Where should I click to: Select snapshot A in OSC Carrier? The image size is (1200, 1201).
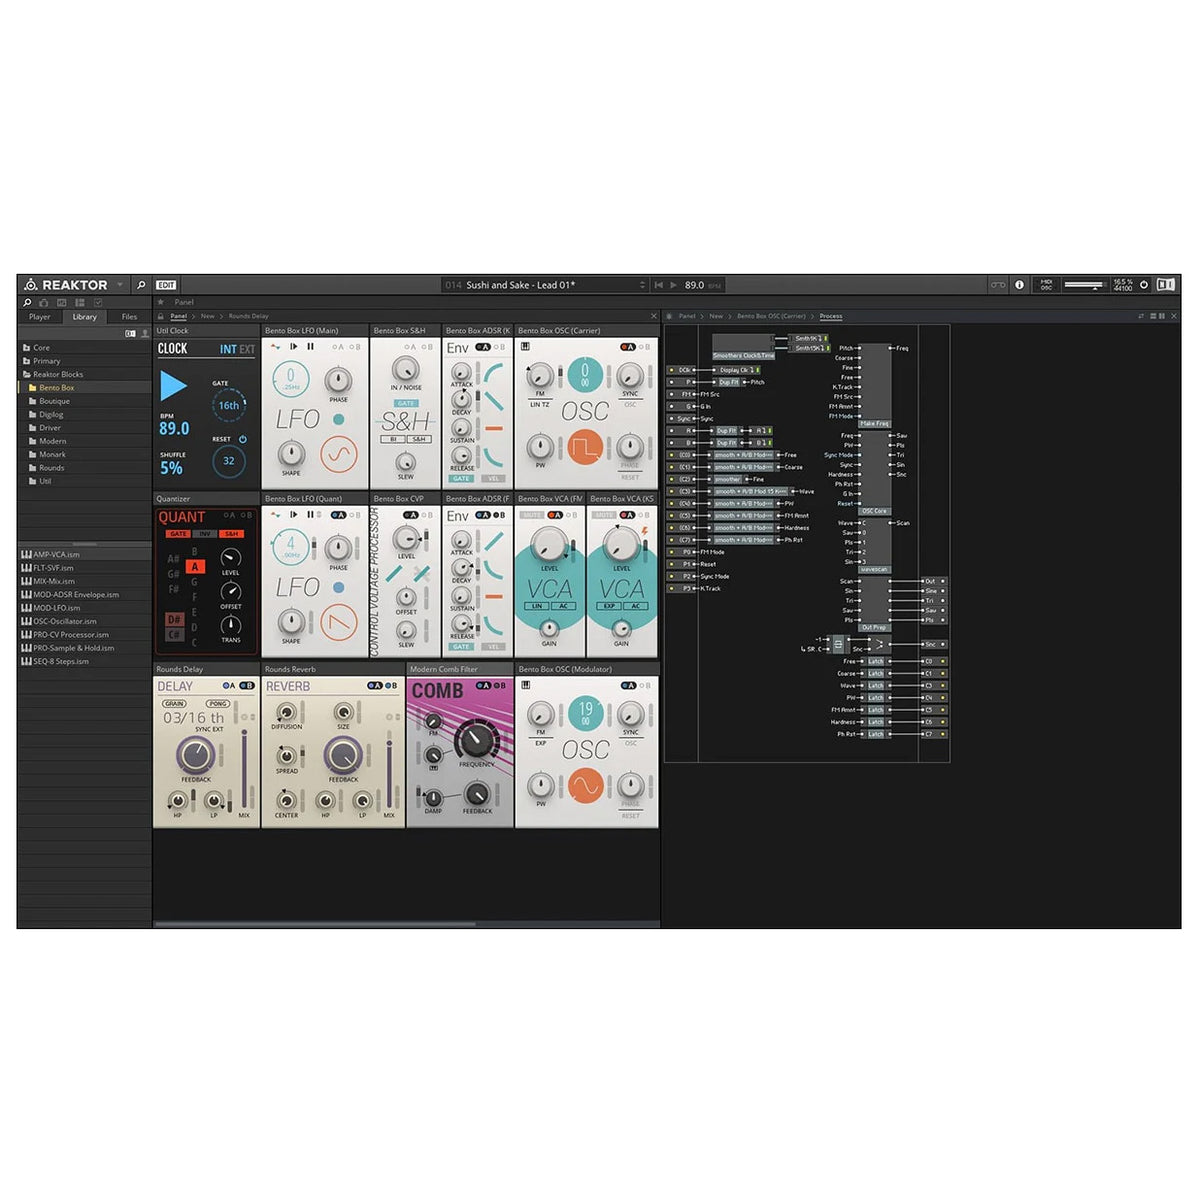pyautogui.click(x=629, y=347)
